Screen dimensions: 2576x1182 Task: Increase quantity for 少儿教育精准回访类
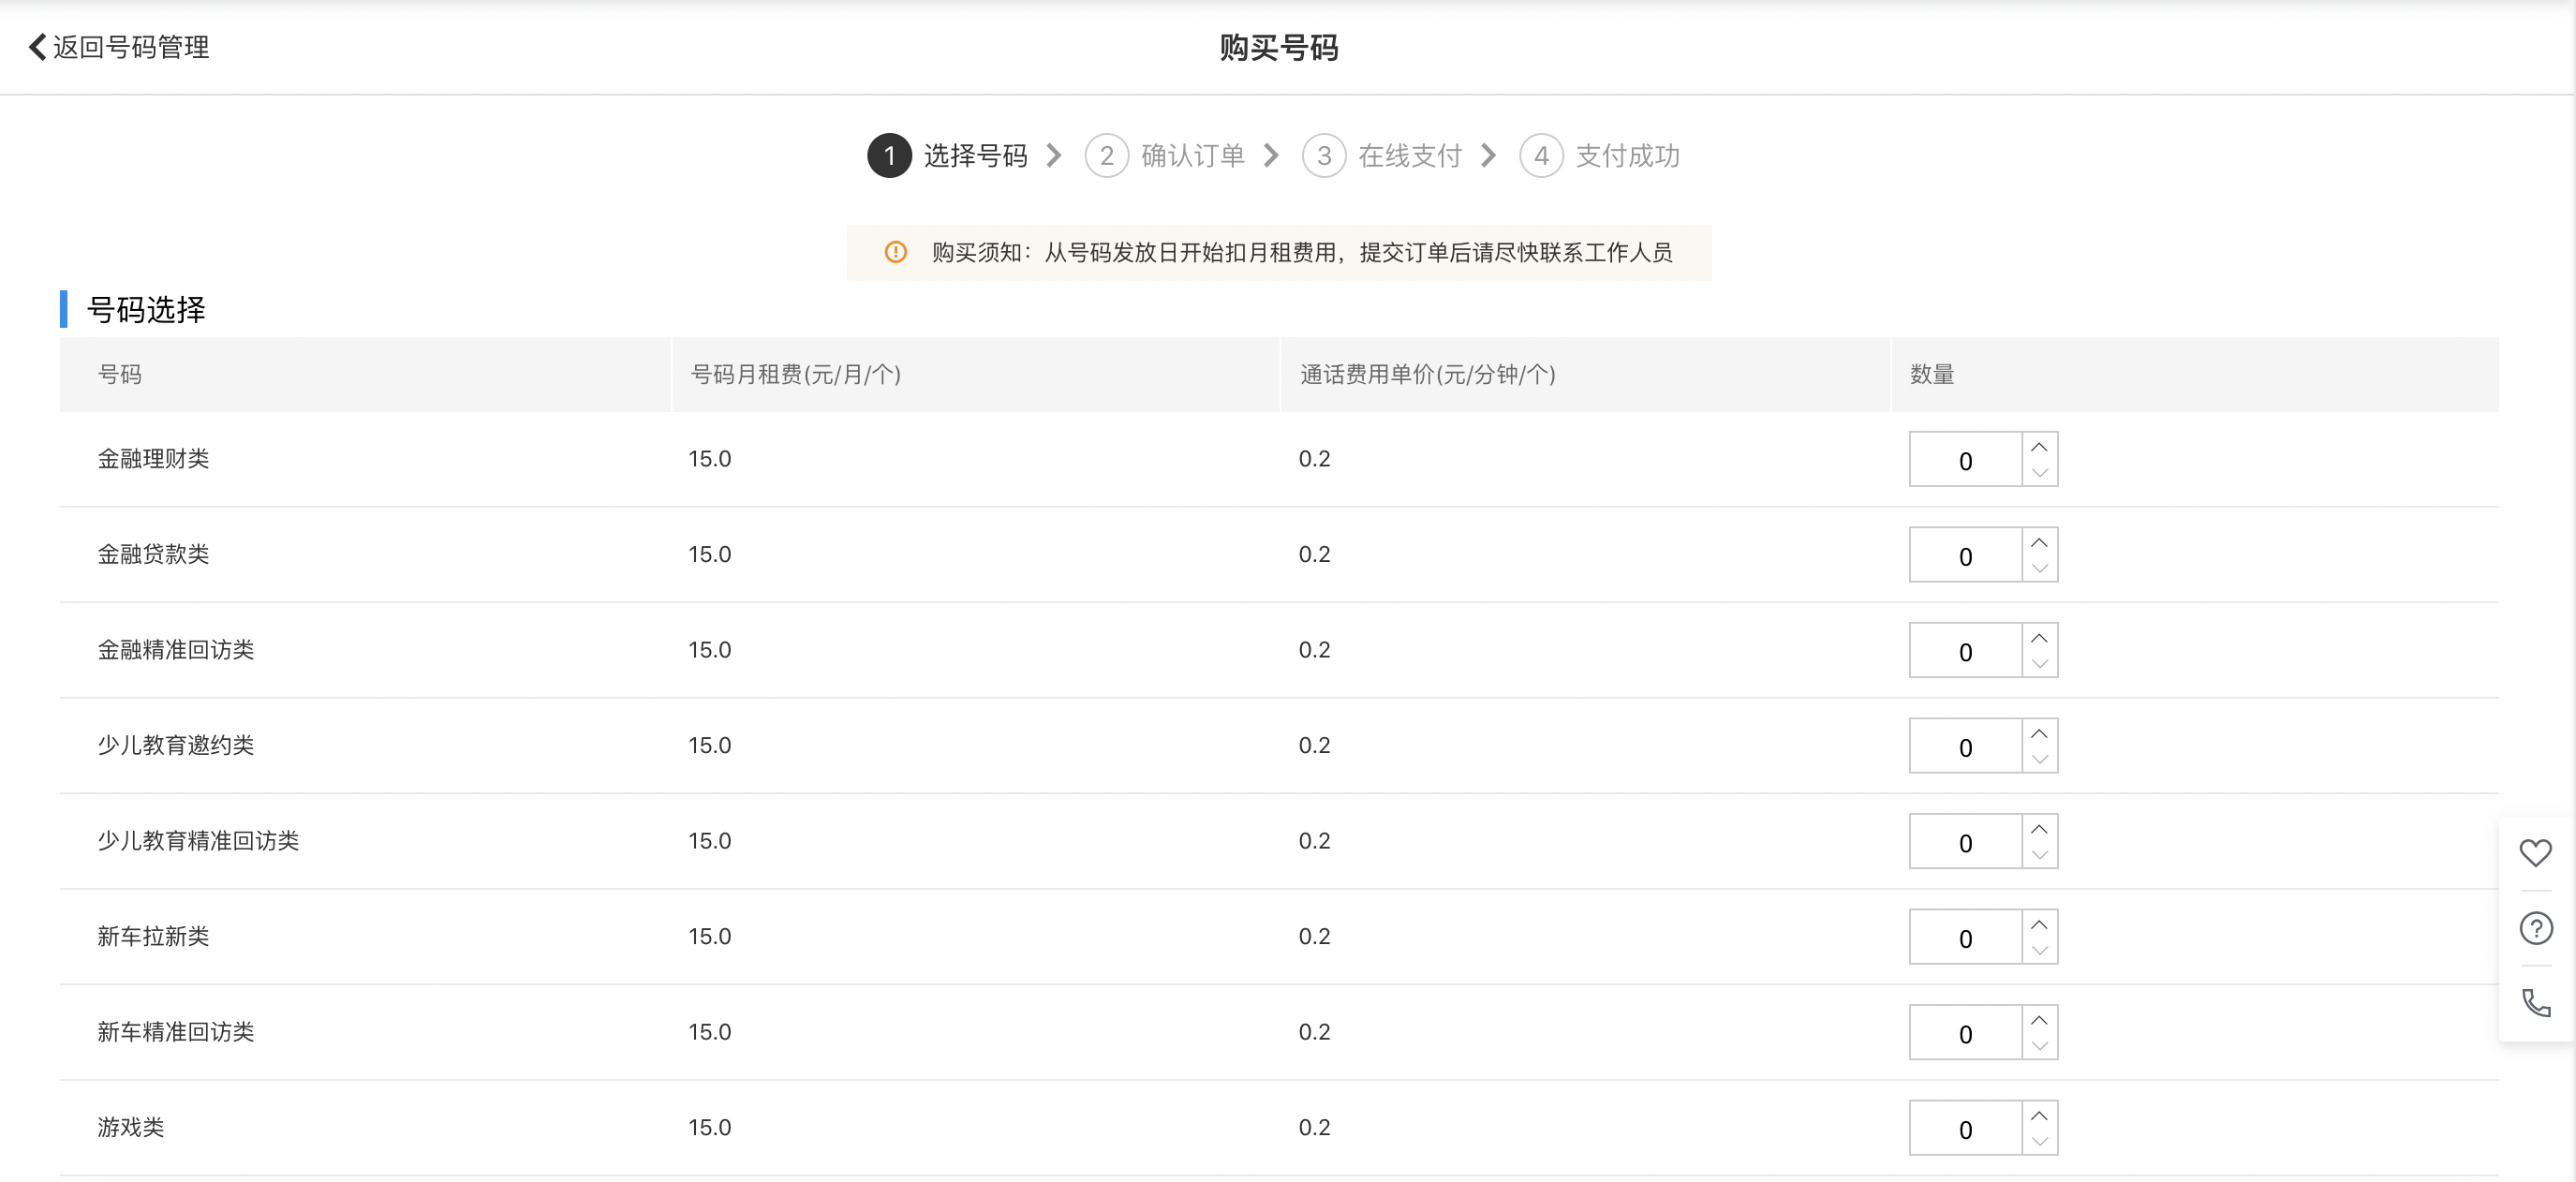[x=2039, y=829]
